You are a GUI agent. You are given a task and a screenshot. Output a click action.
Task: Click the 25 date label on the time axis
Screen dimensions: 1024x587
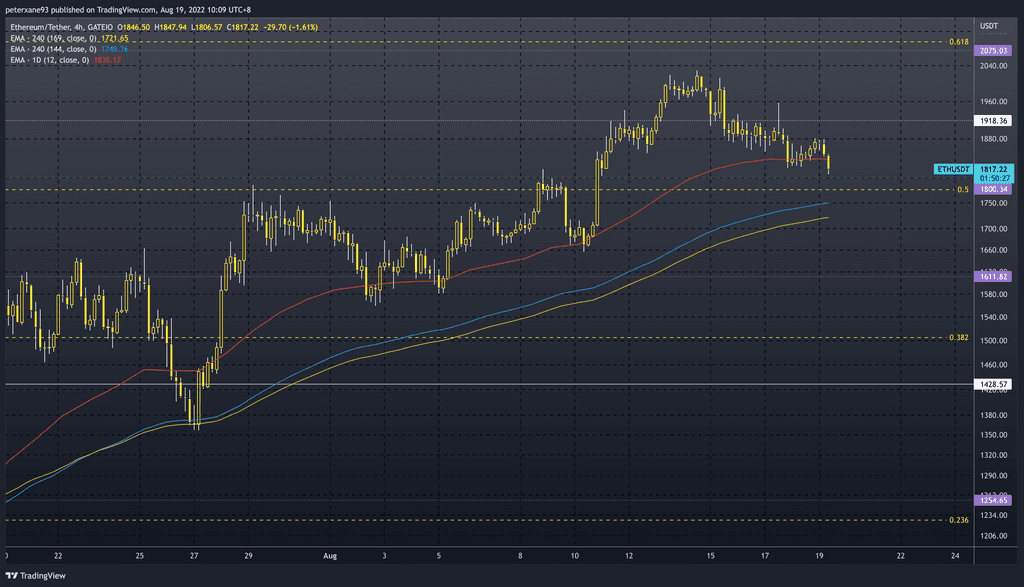(140, 556)
